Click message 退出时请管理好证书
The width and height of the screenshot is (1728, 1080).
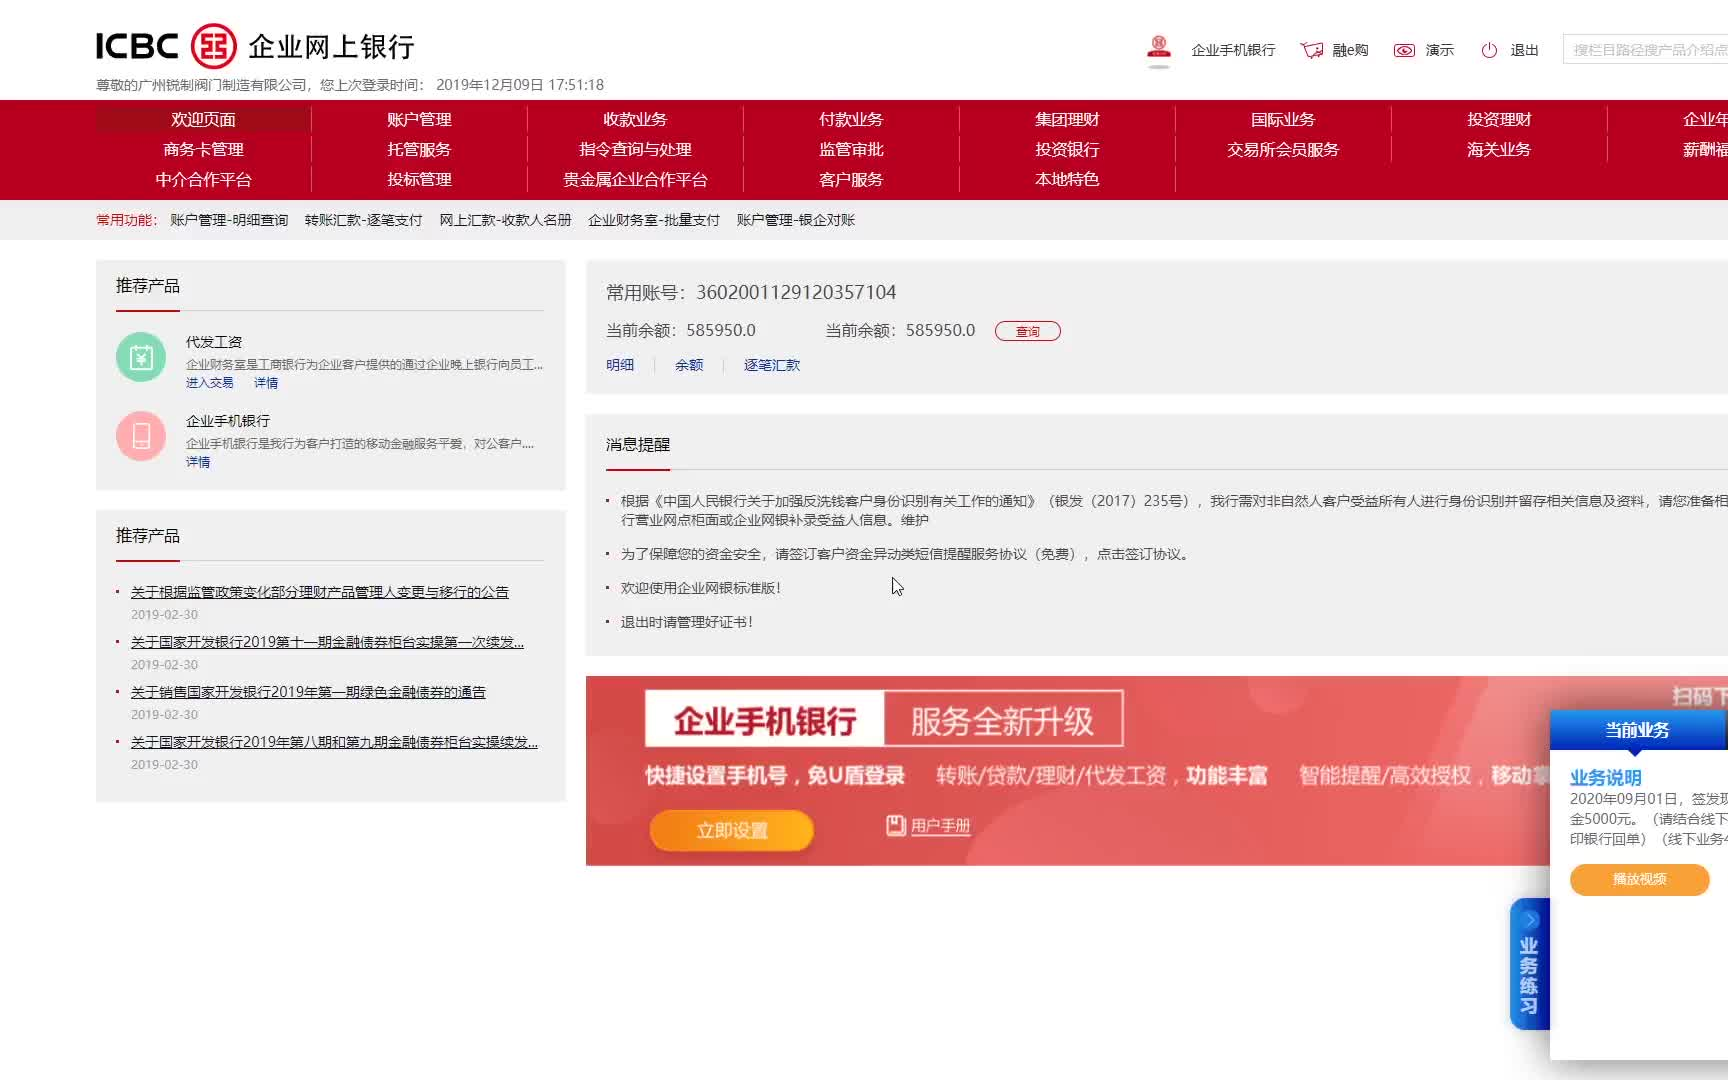pos(687,622)
